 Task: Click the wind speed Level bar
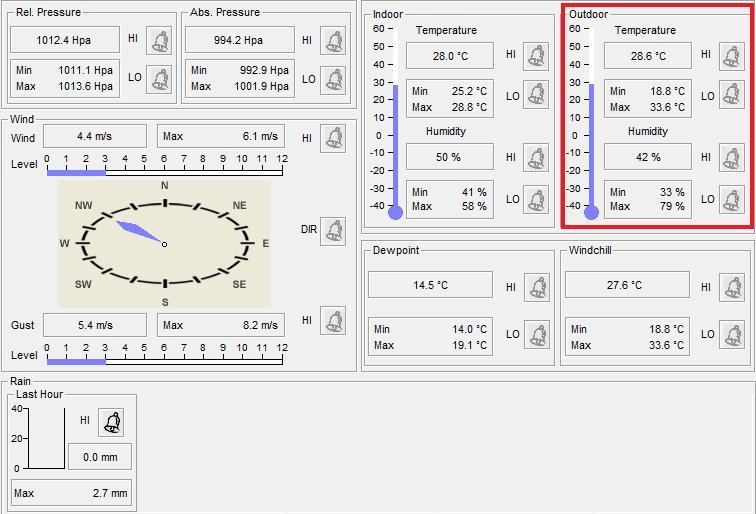[x=165, y=172]
